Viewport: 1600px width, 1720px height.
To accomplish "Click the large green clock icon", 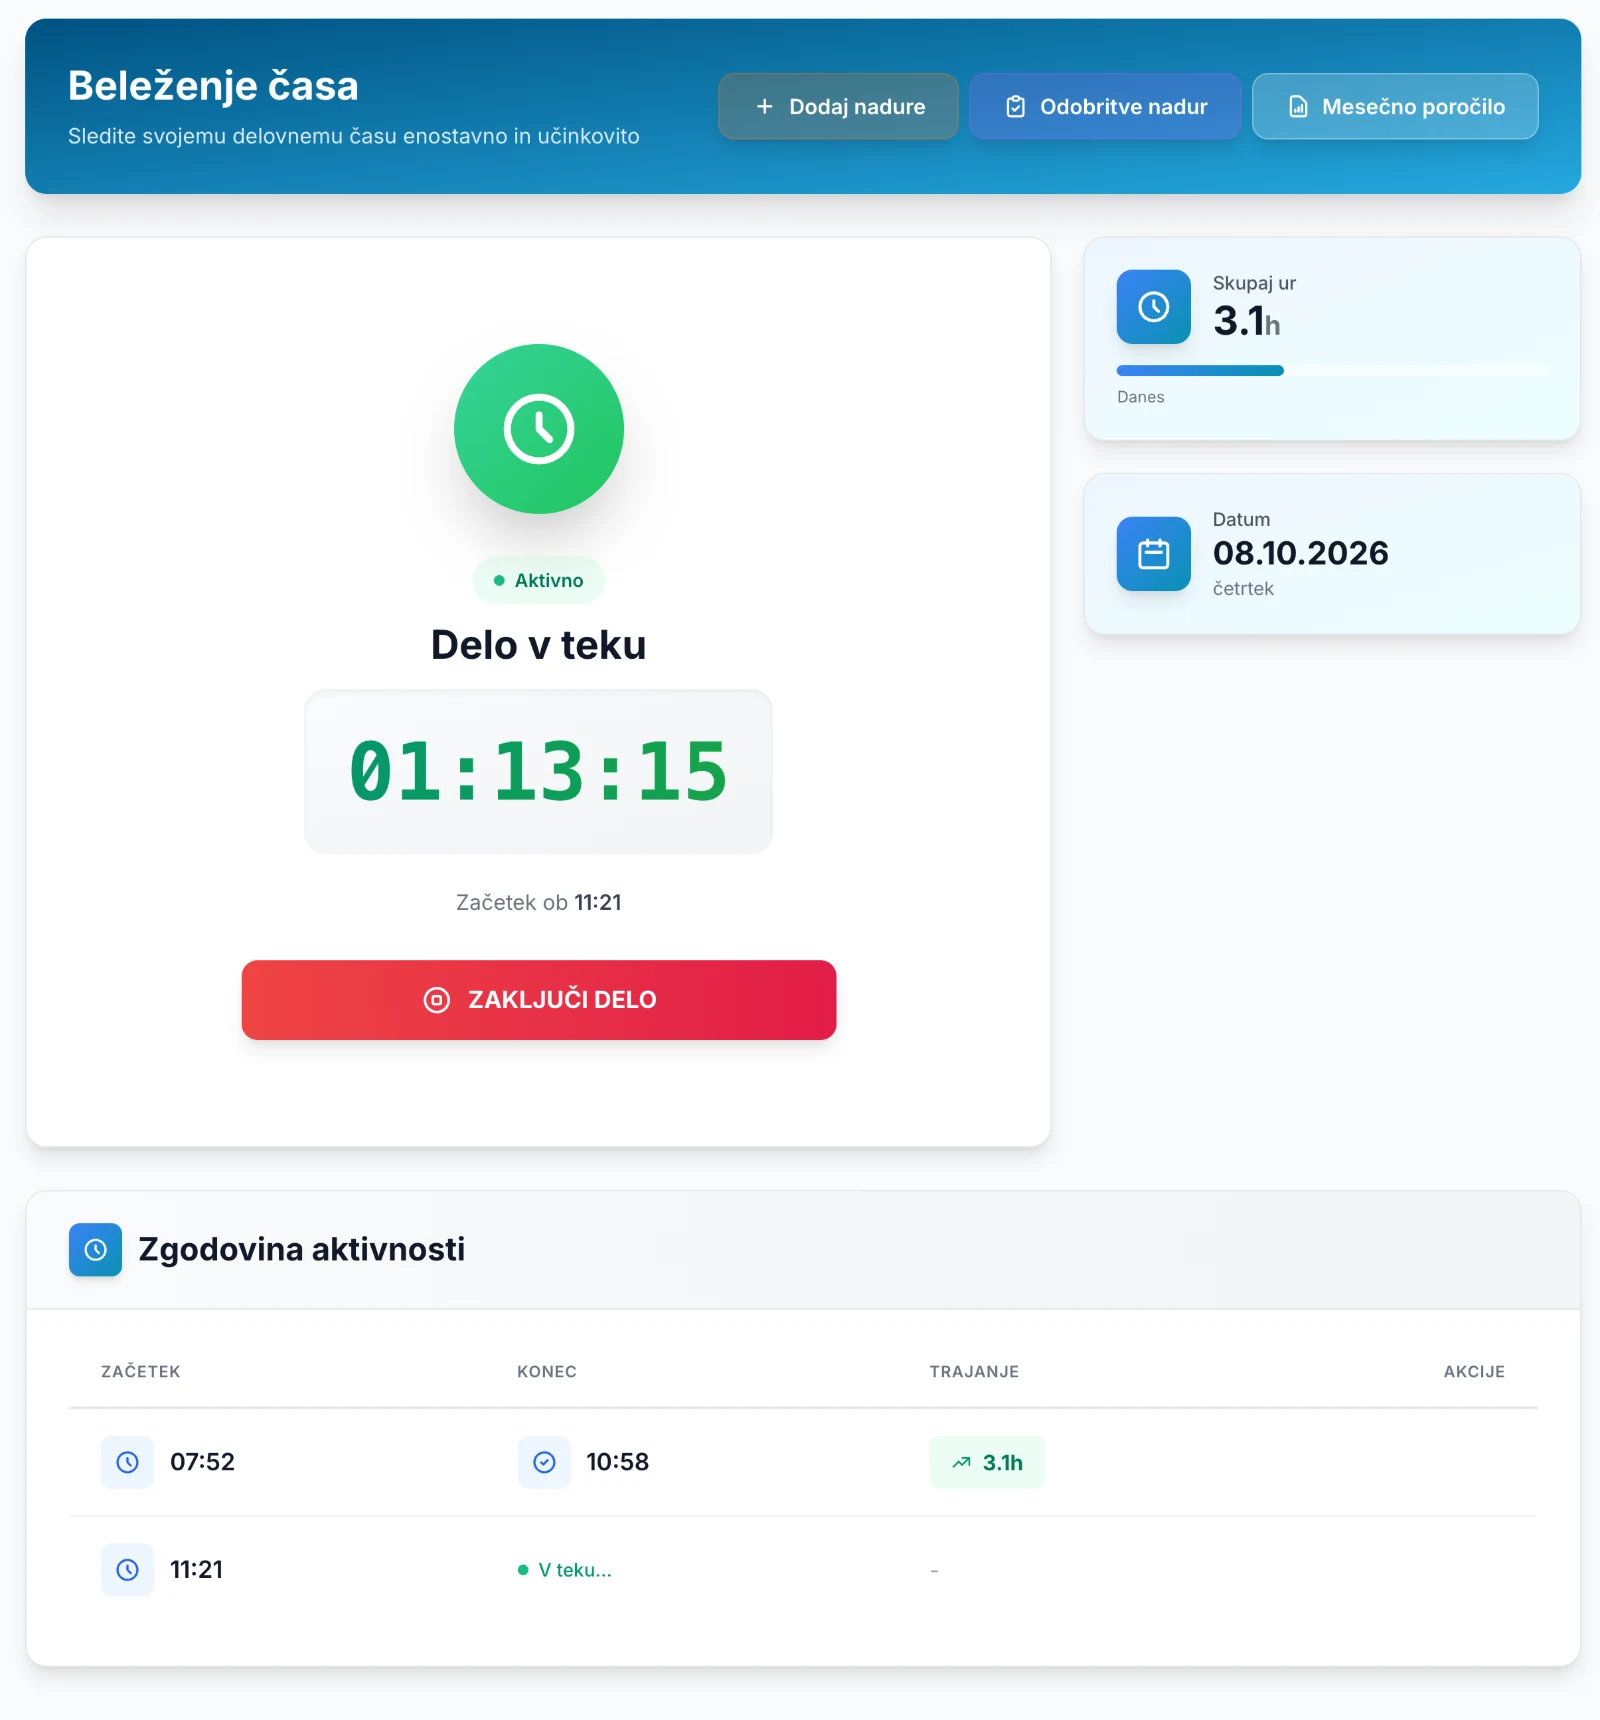I will pos(539,429).
